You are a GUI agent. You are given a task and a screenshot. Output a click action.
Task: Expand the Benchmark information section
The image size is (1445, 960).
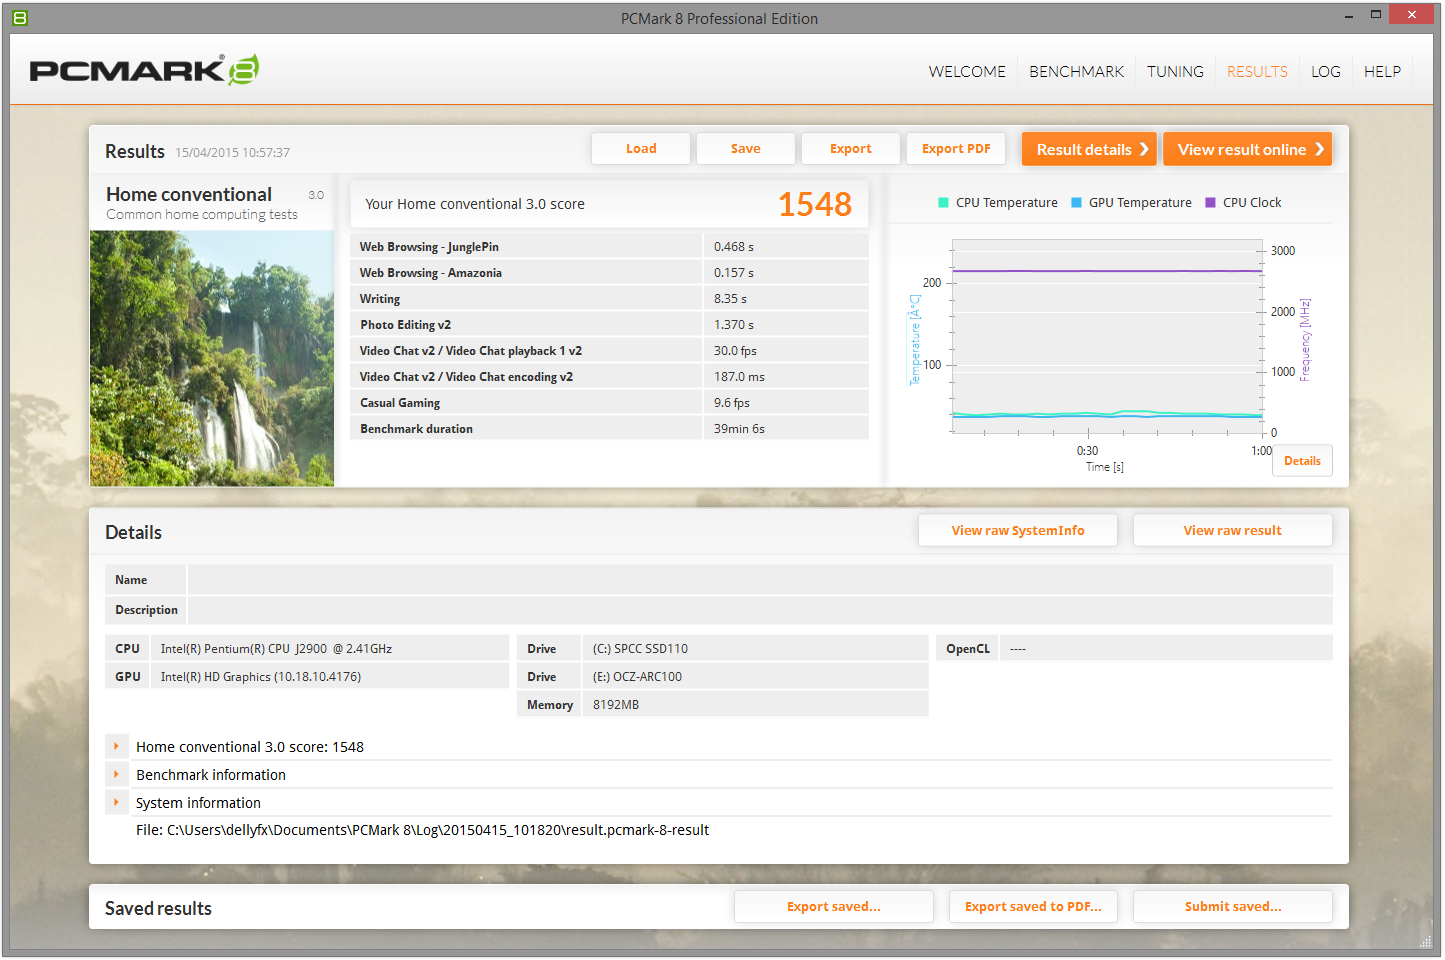117,775
